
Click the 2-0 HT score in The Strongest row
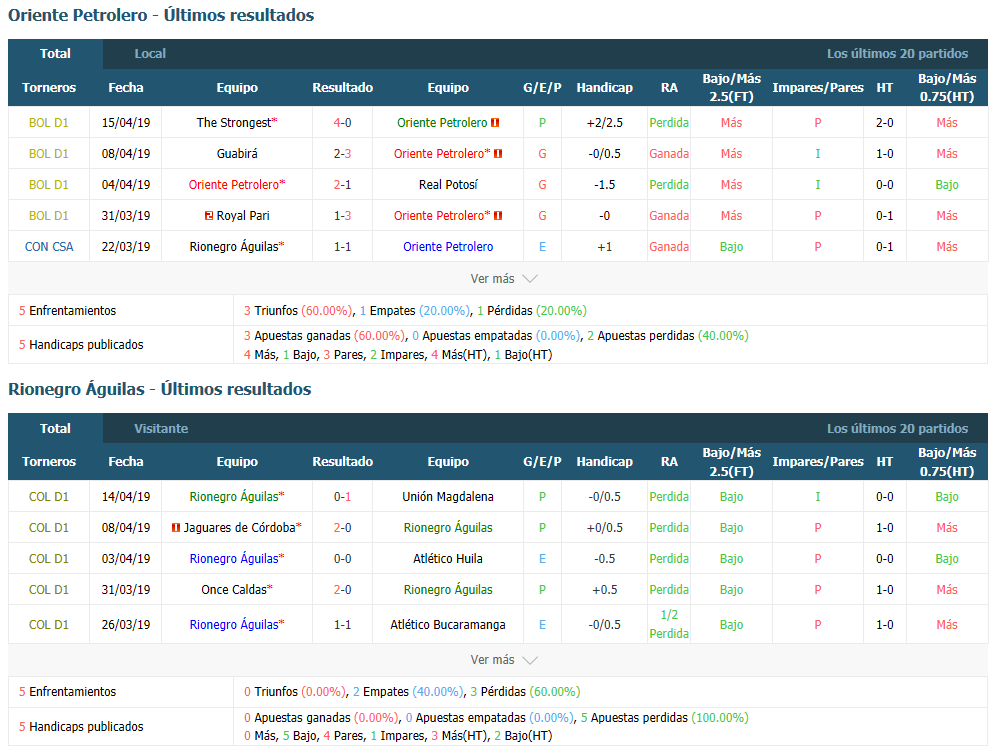click(885, 123)
